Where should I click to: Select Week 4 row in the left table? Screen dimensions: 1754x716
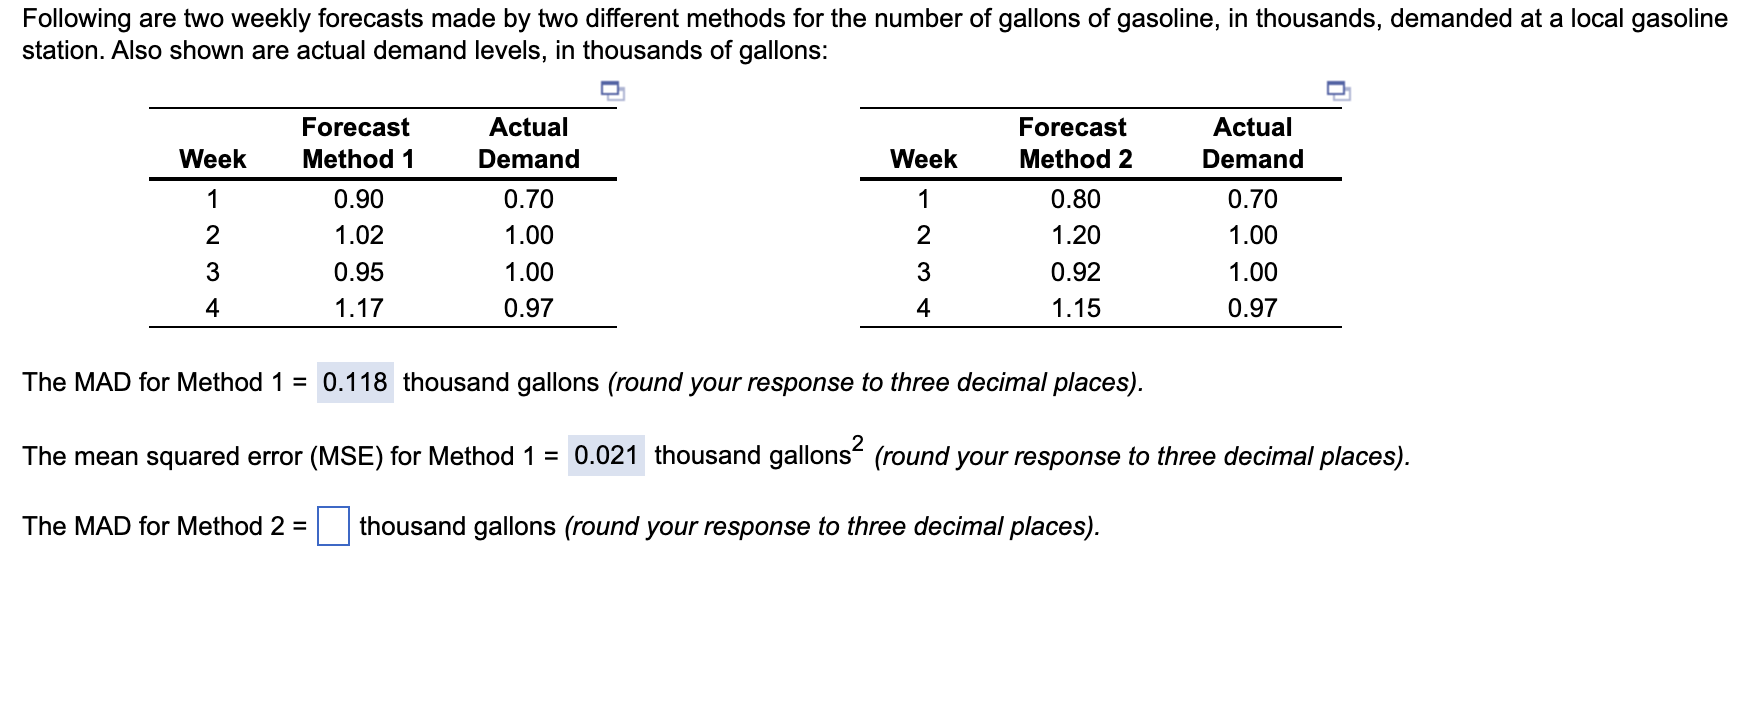tap(213, 307)
